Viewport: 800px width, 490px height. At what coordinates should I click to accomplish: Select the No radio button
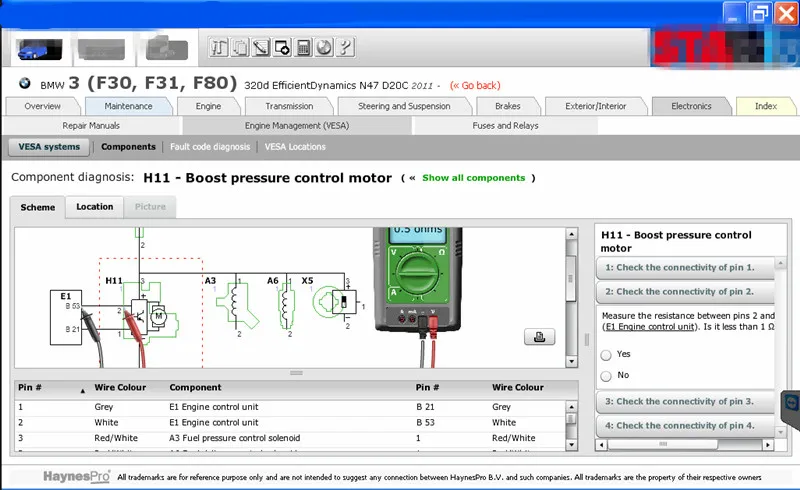pos(606,376)
